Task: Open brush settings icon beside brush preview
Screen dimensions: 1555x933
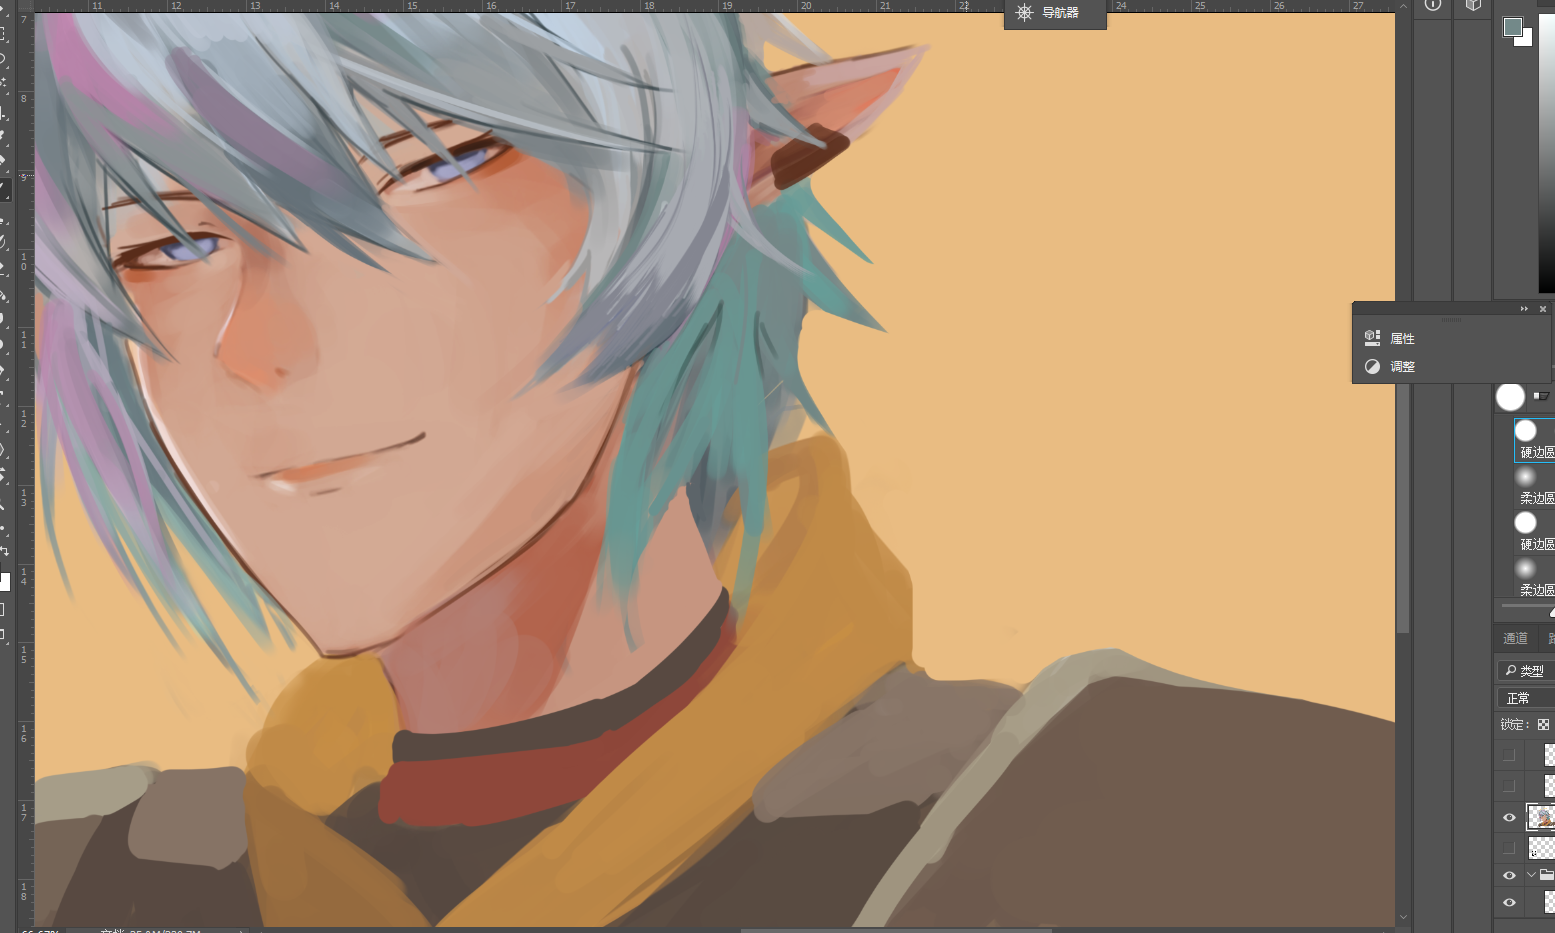Action: click(1541, 396)
